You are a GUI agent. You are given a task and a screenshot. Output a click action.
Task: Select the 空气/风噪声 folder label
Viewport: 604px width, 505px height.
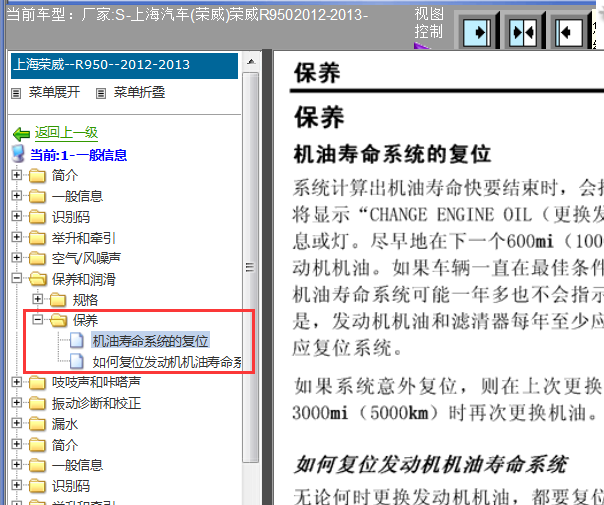click(x=86, y=258)
